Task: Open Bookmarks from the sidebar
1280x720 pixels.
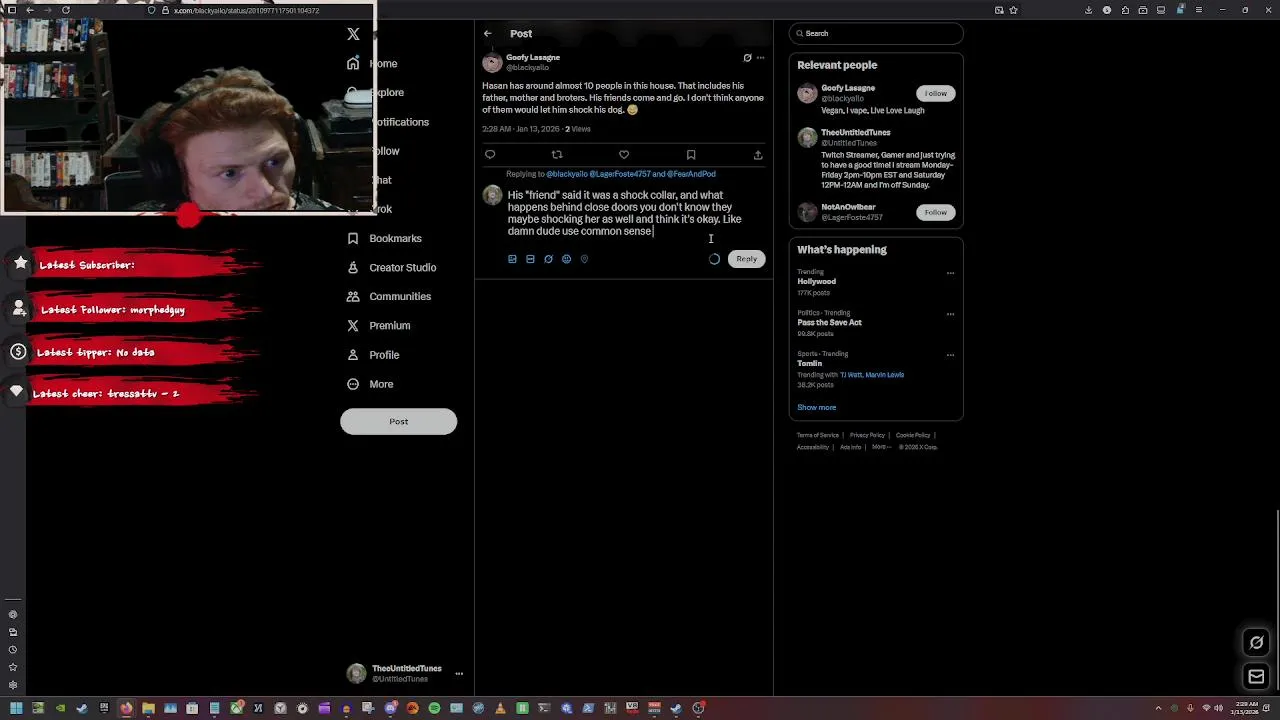Action: 384,238
